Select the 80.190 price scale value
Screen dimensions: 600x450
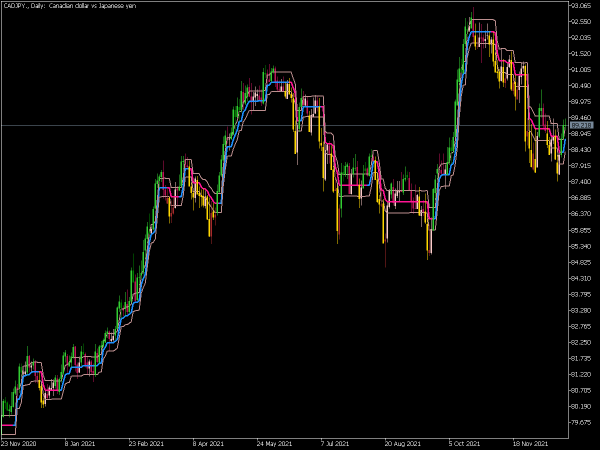coord(580,407)
